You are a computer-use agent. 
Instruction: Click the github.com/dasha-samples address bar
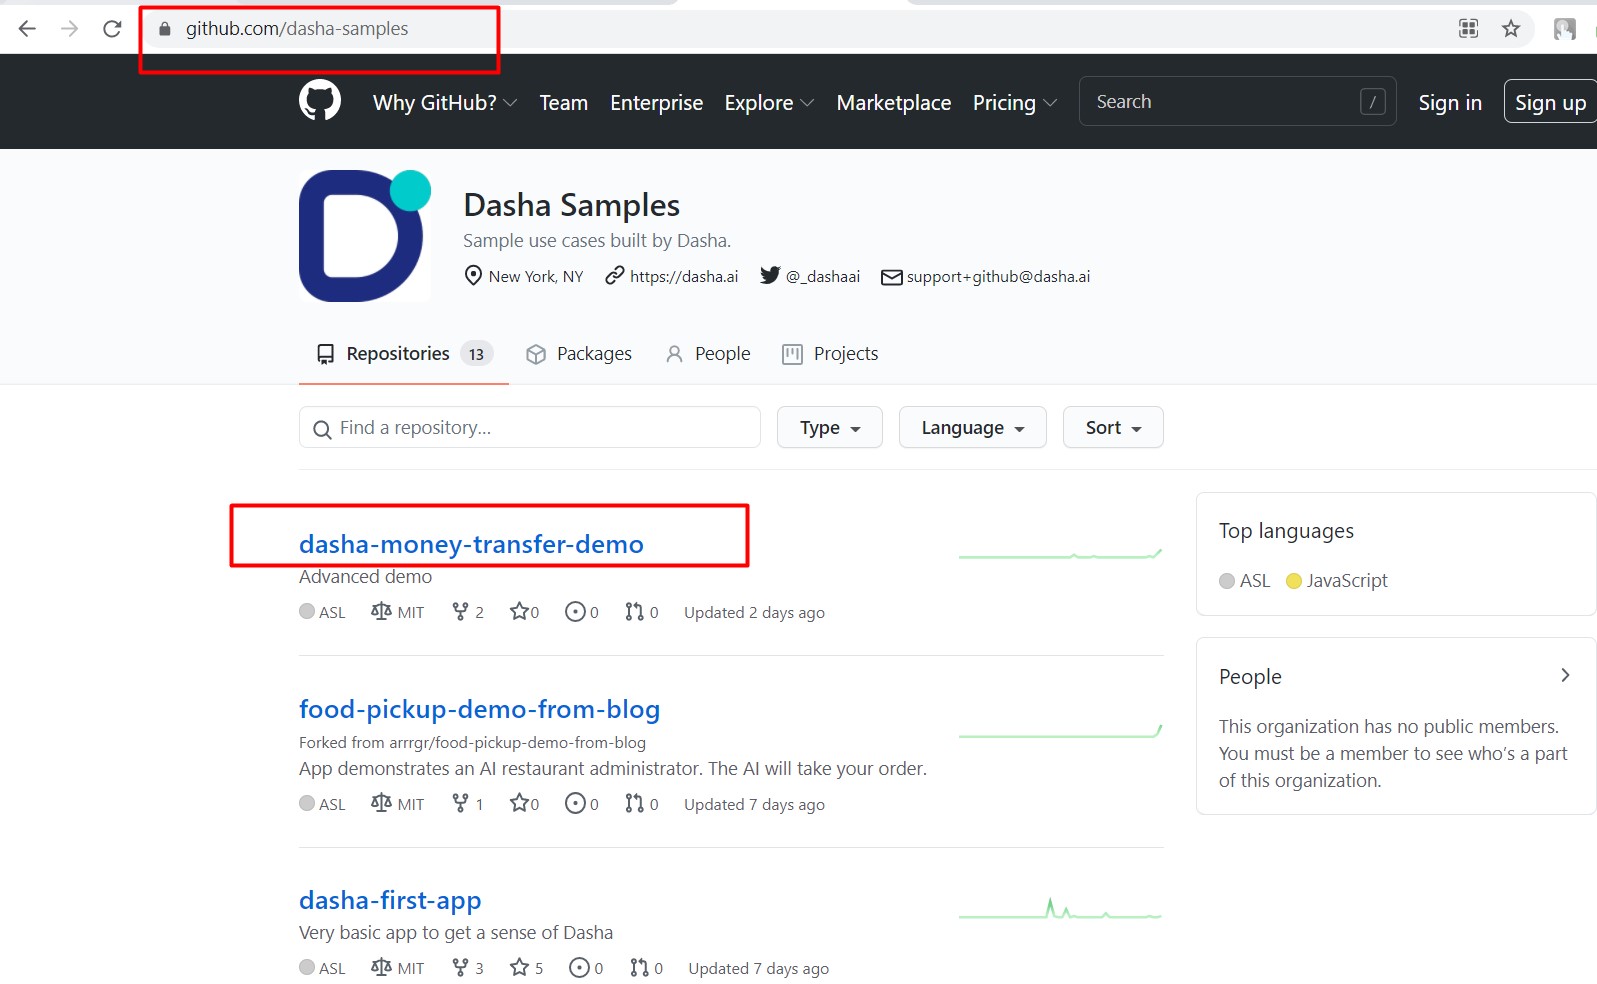click(297, 29)
